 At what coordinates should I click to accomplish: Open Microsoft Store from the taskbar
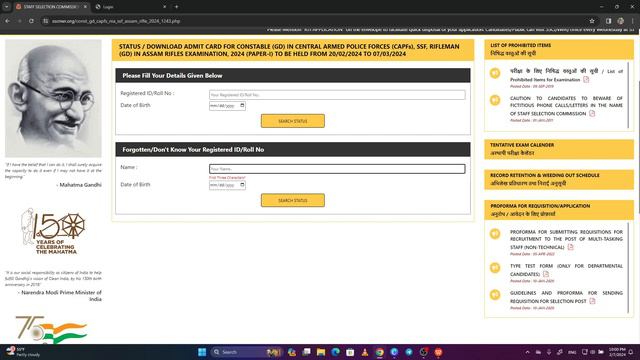click(350, 352)
